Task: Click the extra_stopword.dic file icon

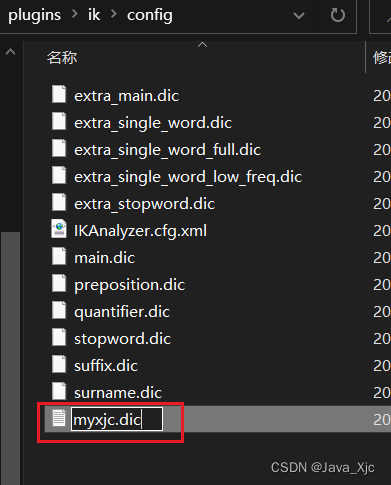Action: tap(59, 202)
